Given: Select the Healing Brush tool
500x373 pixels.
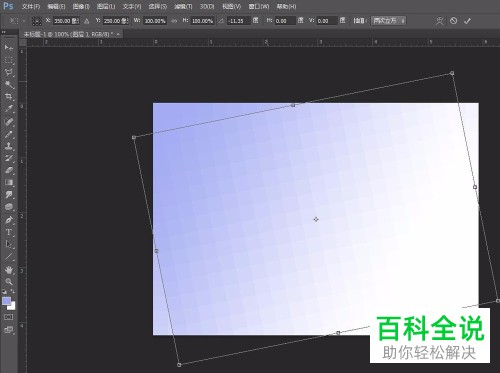Looking at the screenshot, I should (x=9, y=122).
